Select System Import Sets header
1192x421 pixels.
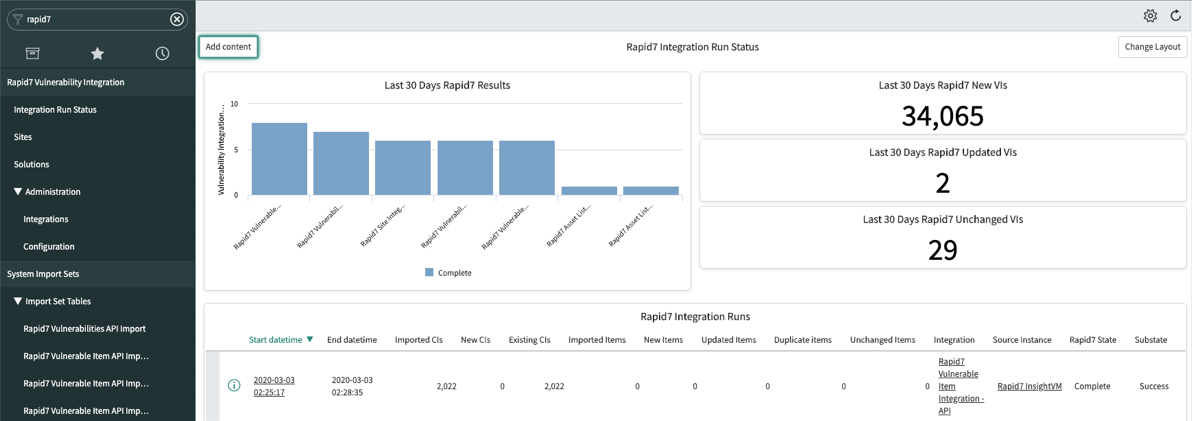point(43,274)
